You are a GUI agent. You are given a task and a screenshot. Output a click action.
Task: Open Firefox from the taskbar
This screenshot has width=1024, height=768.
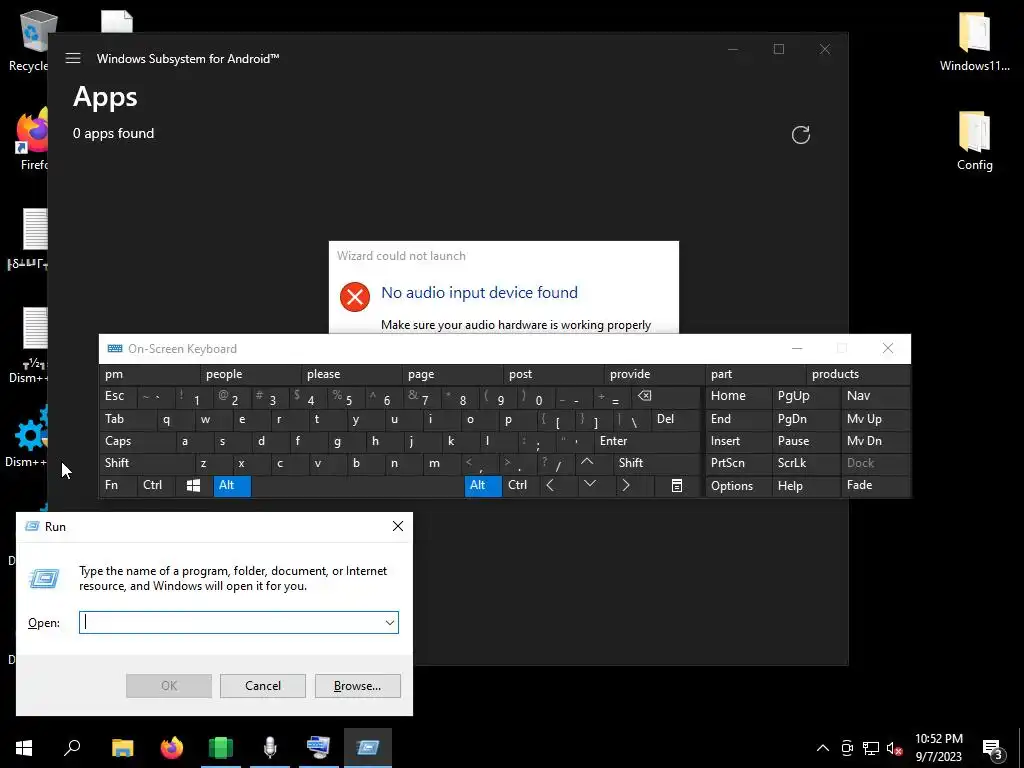click(x=172, y=748)
